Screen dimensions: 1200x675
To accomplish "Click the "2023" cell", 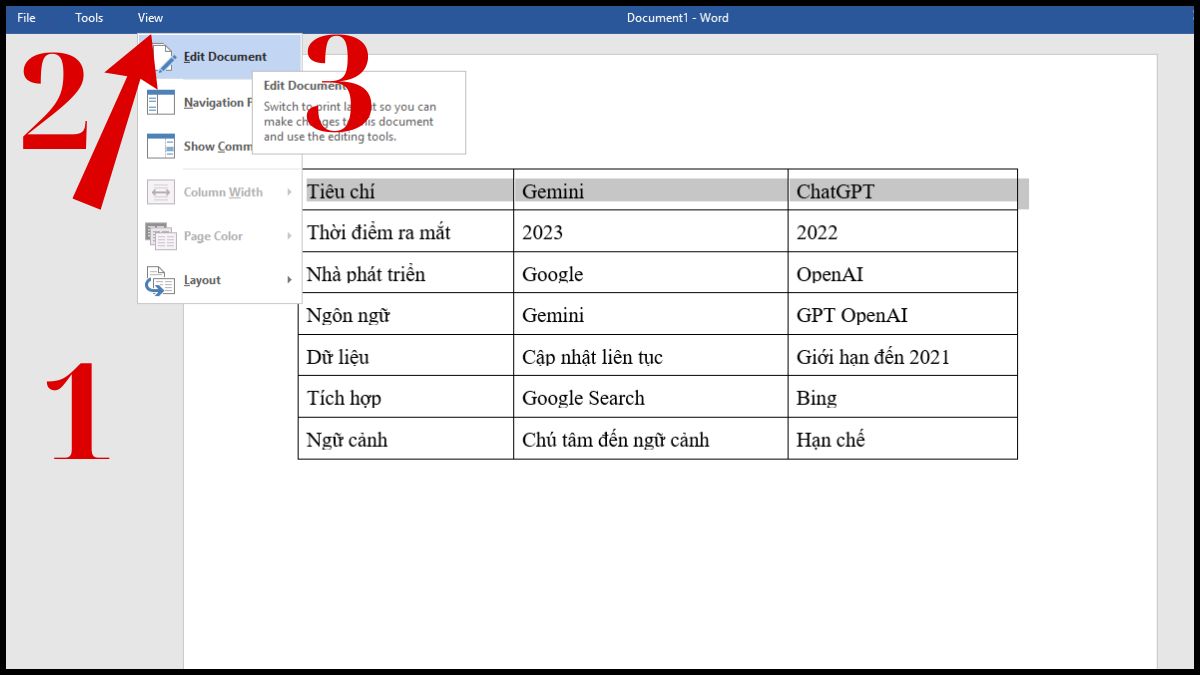I will [x=651, y=232].
